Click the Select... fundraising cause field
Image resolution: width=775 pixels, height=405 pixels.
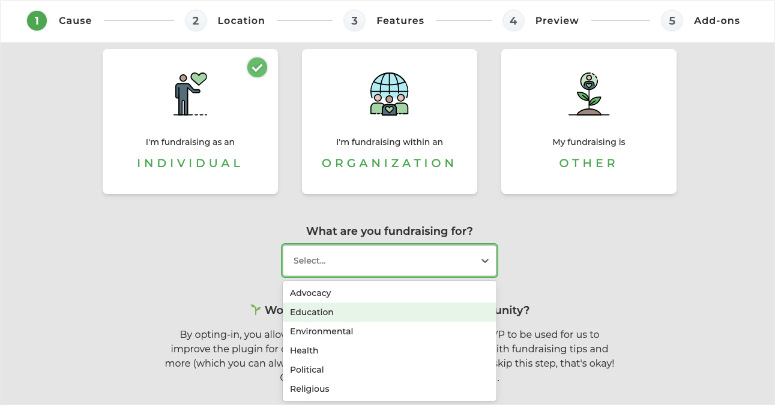pos(389,261)
